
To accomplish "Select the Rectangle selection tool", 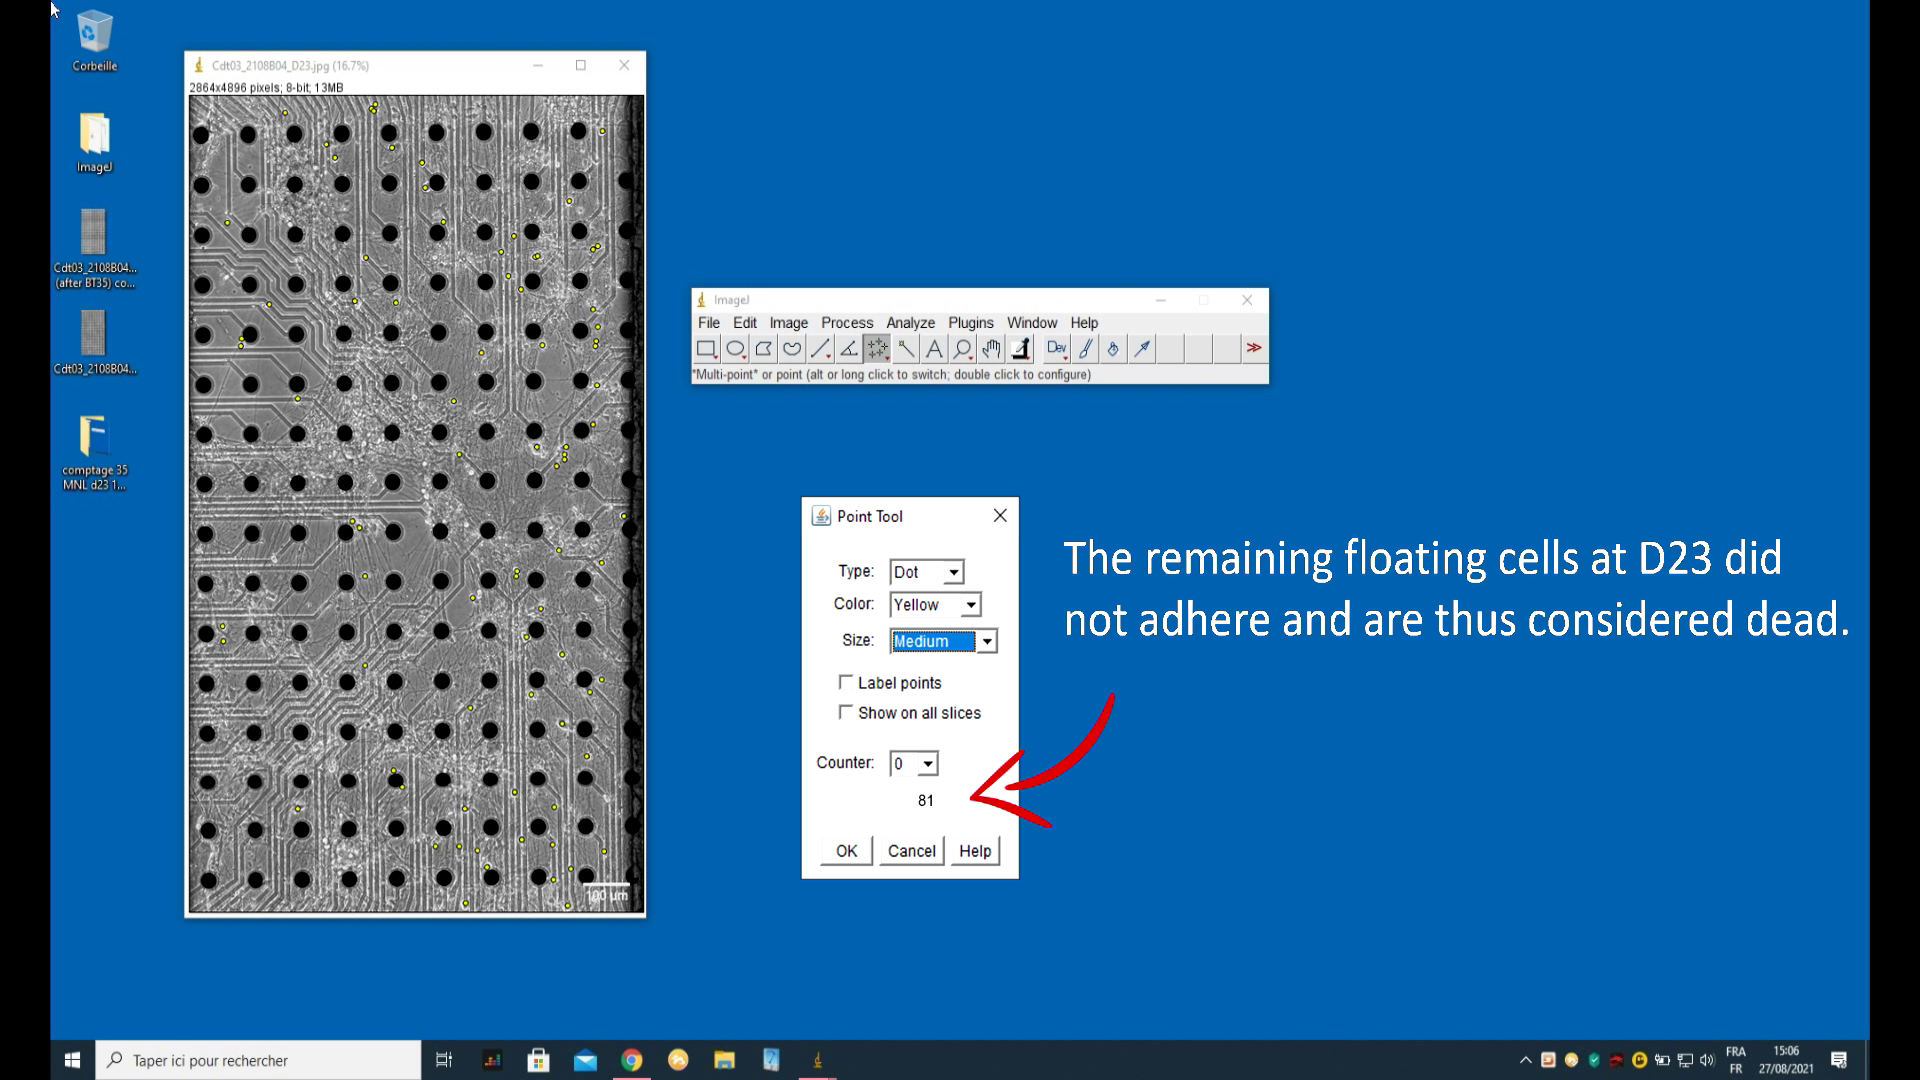I will (706, 348).
